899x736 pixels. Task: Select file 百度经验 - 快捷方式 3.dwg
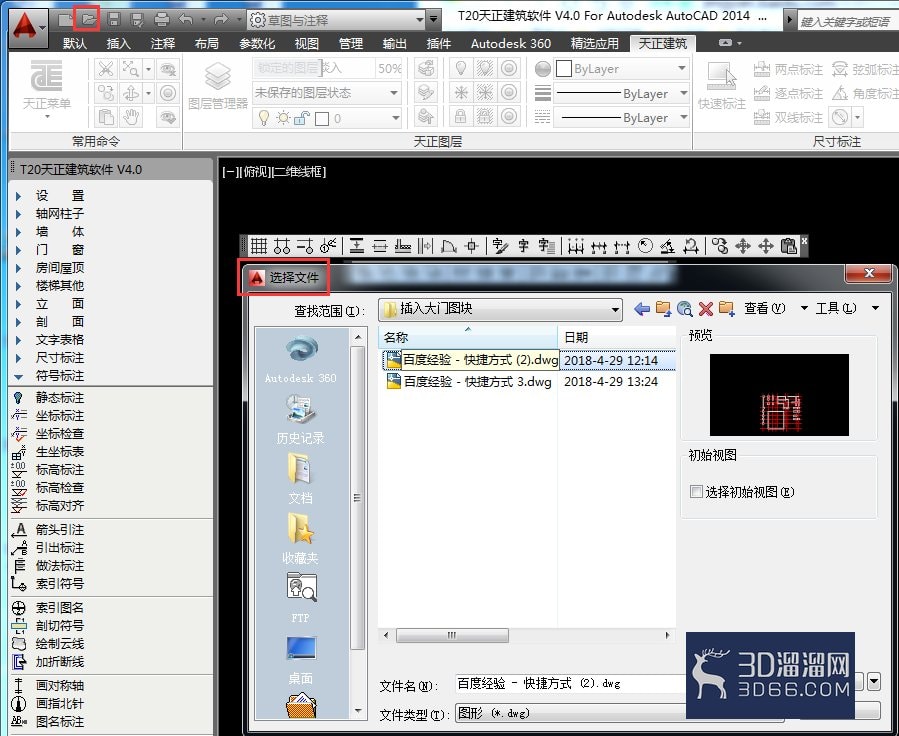tap(469, 382)
